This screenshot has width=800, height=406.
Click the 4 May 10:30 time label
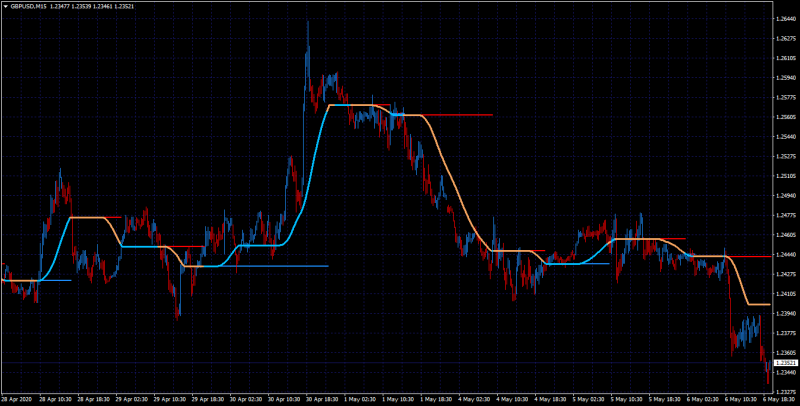click(513, 398)
